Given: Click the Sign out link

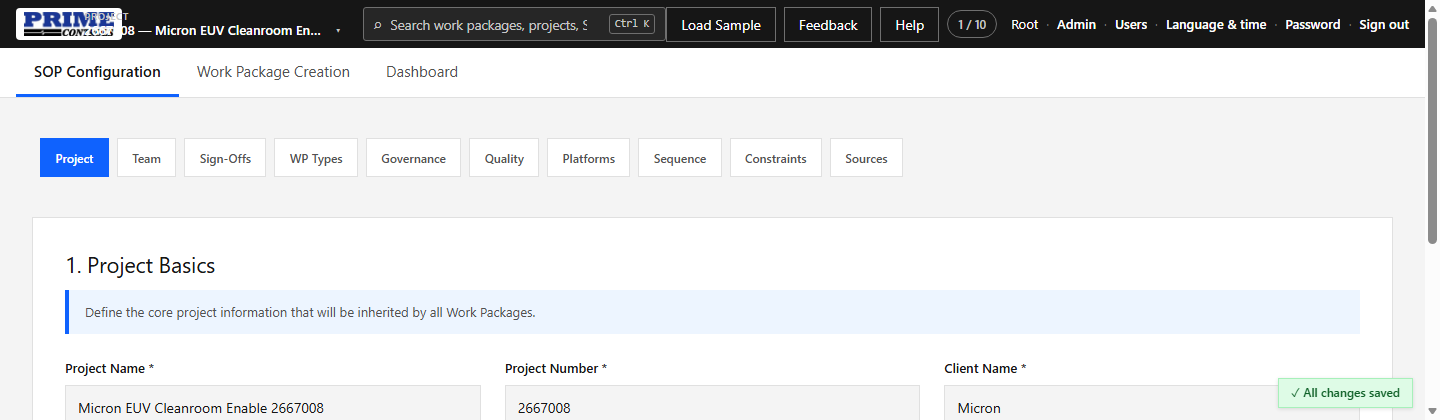Looking at the screenshot, I should point(1384,25).
